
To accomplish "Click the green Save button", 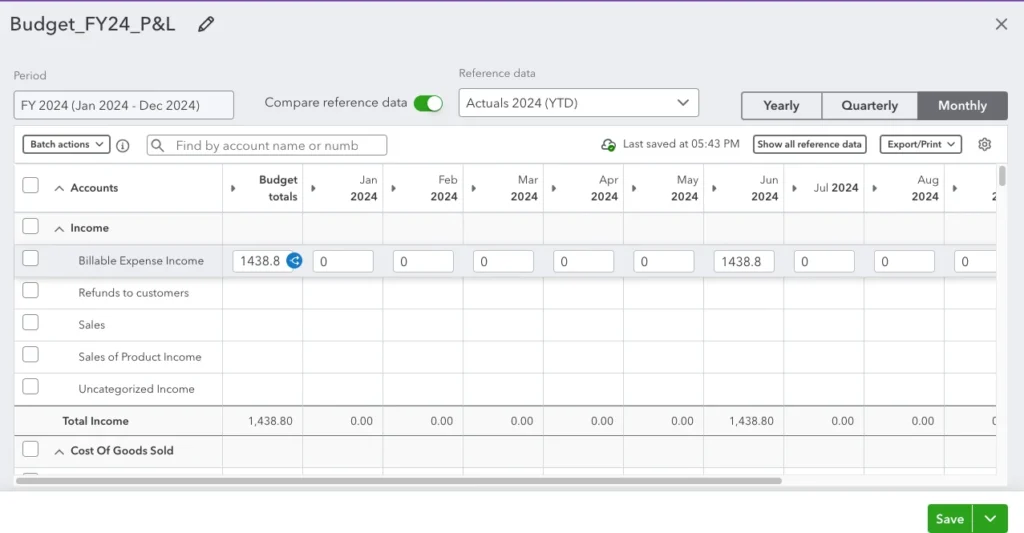I will click(949, 518).
